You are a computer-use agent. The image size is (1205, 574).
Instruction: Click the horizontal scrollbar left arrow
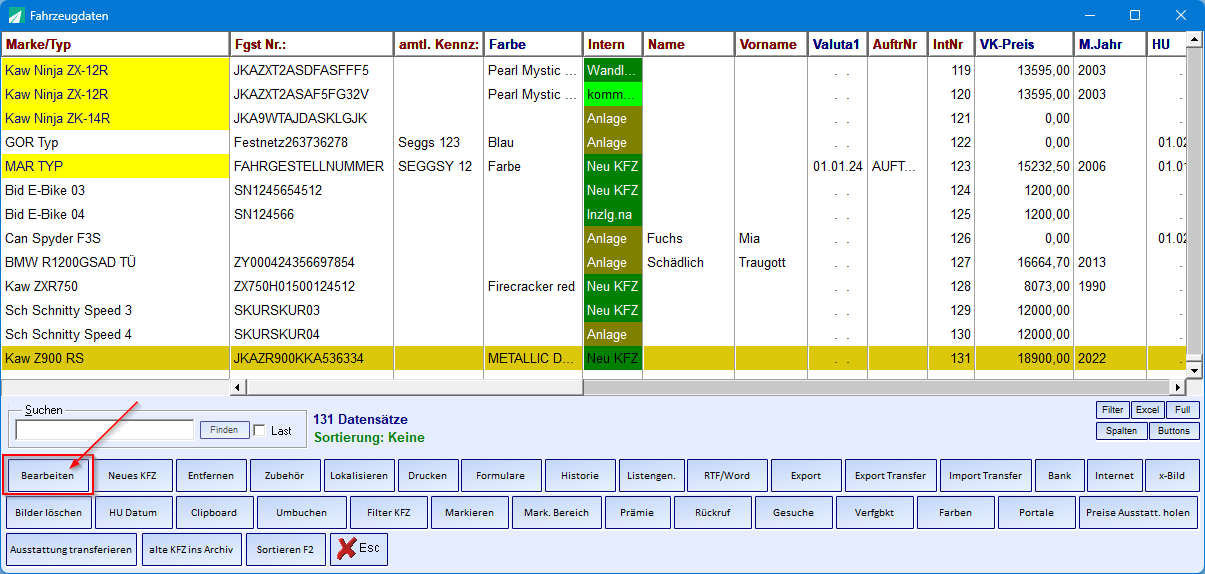tap(238, 387)
